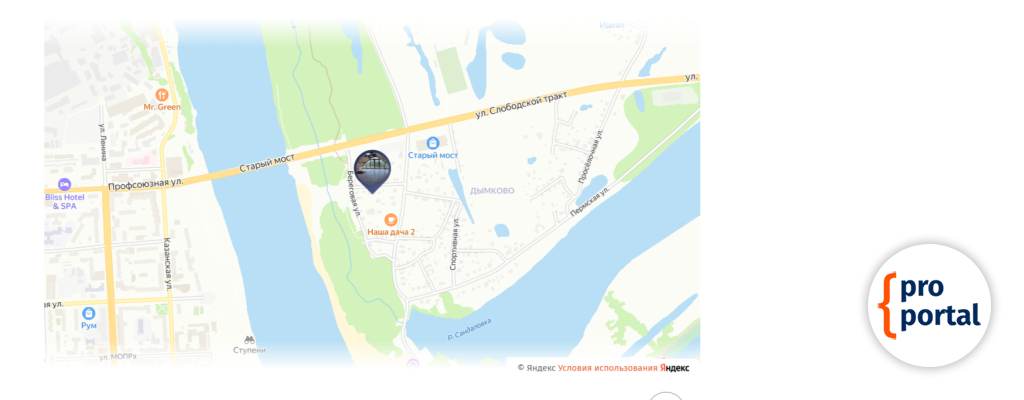The image size is (1024, 400).
Task: Click the Спортивная ул. street label
Action: pos(454,244)
